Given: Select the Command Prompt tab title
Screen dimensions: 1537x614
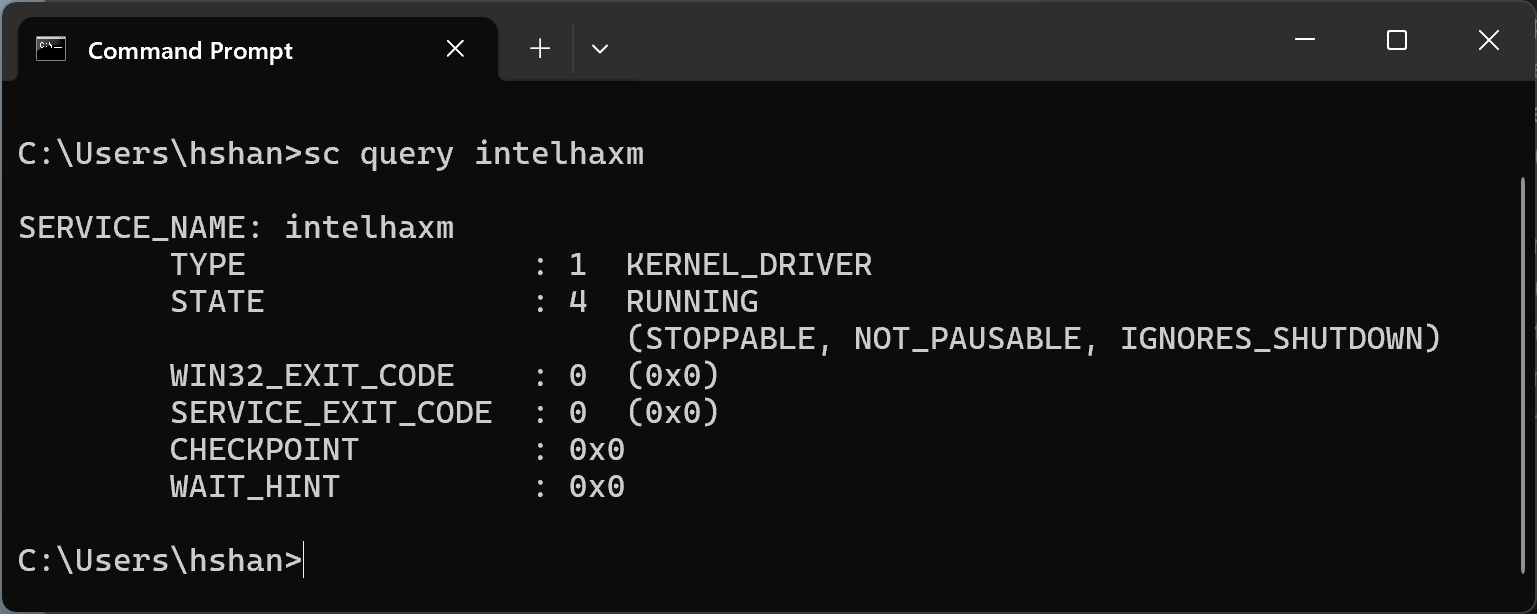Looking at the screenshot, I should [x=190, y=51].
